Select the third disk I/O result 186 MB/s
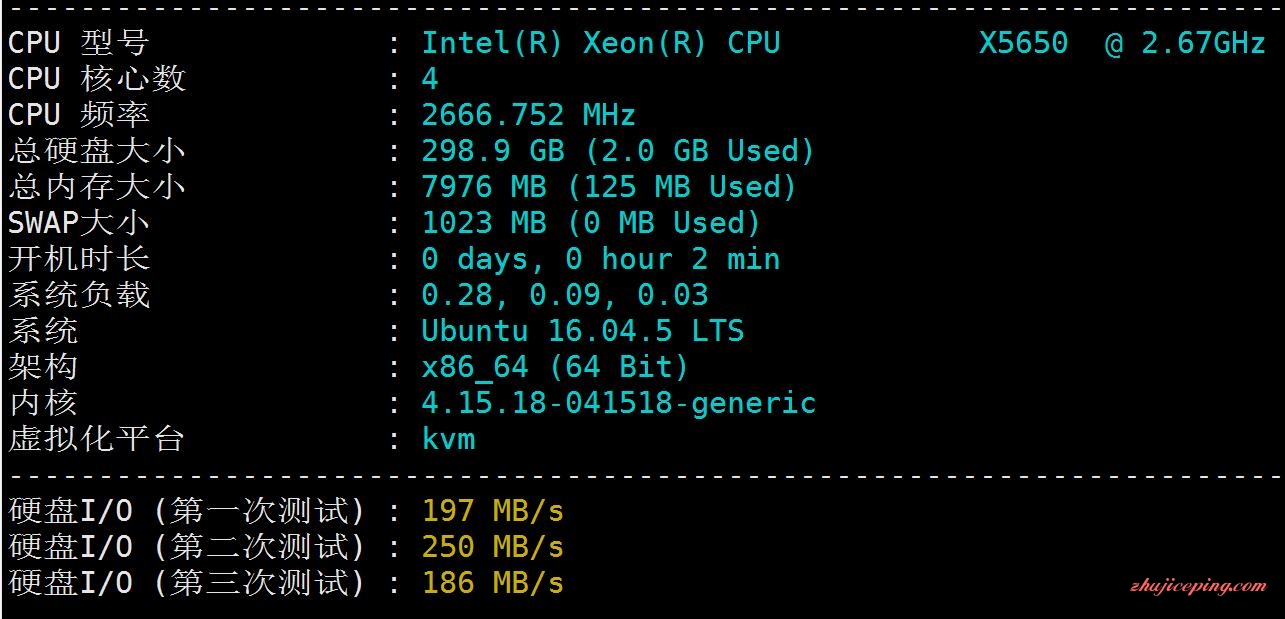The image size is (1285, 619). (493, 583)
